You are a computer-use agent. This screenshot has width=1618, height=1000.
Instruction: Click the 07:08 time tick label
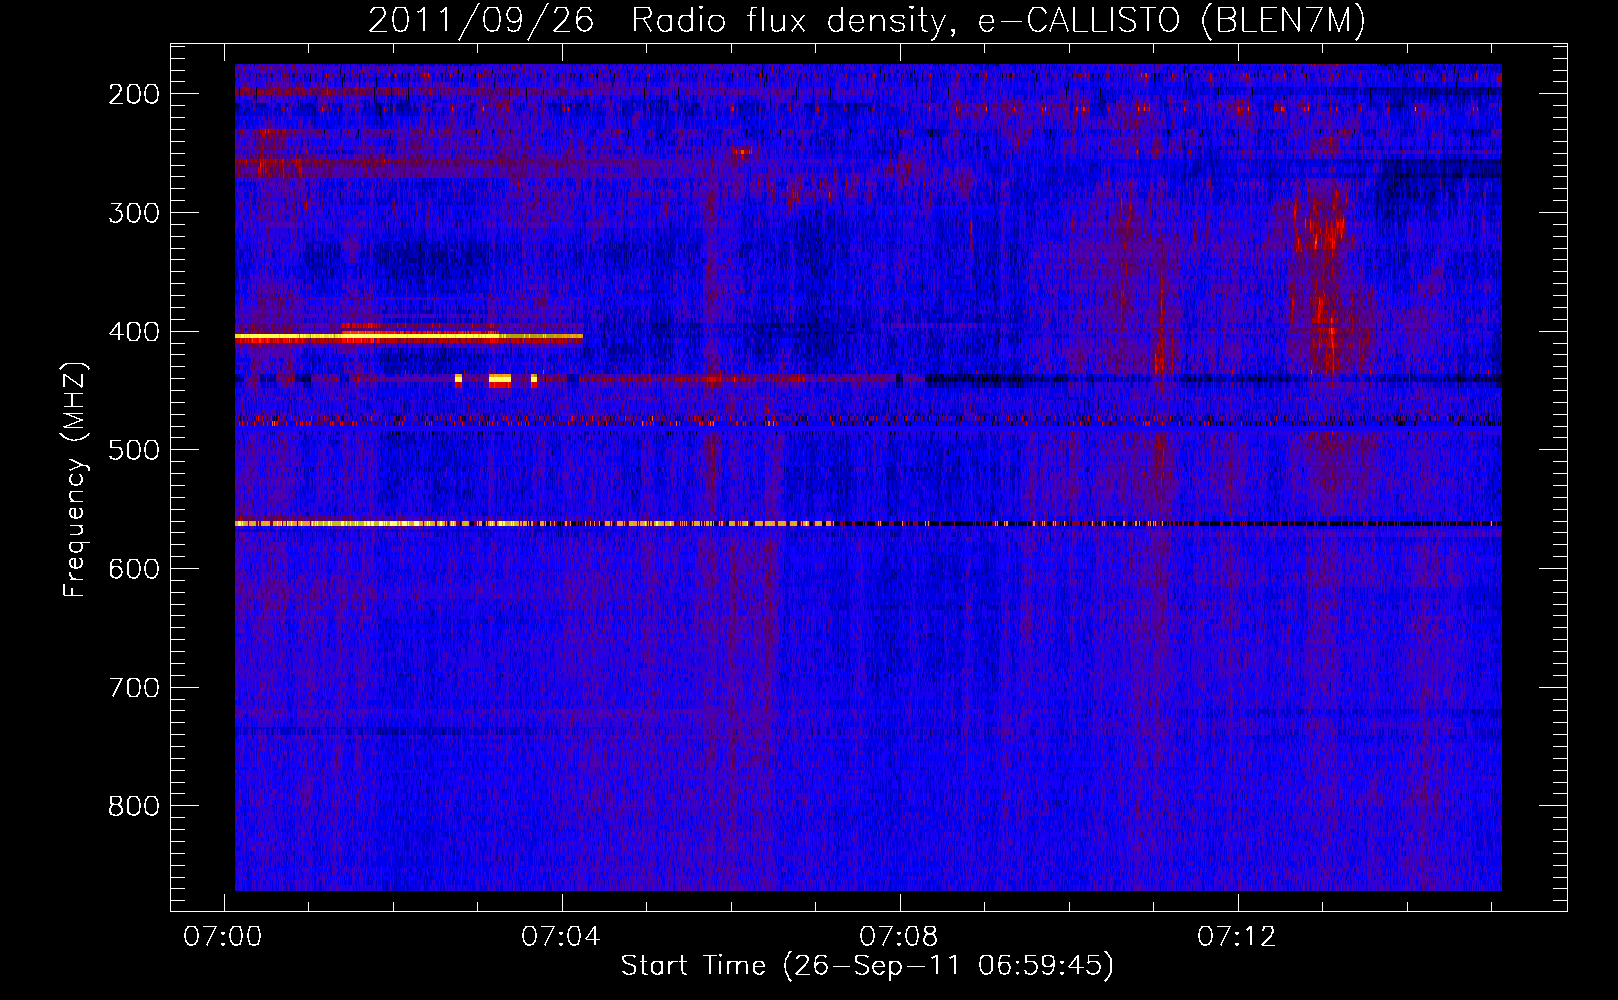(899, 937)
